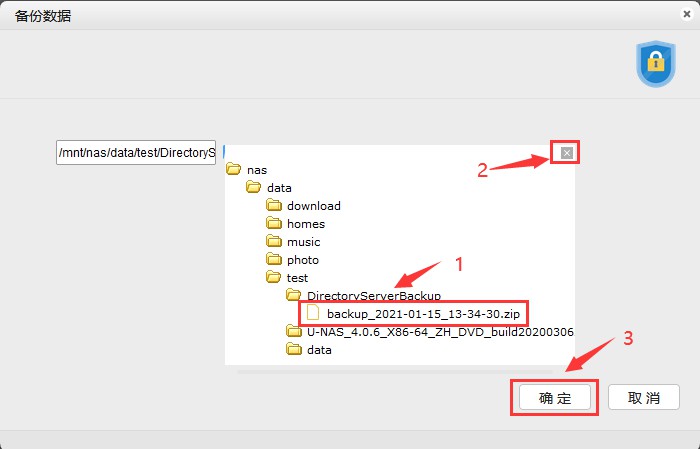The width and height of the screenshot is (700, 449).
Task: Click the photo folder icon
Action: tap(274, 260)
